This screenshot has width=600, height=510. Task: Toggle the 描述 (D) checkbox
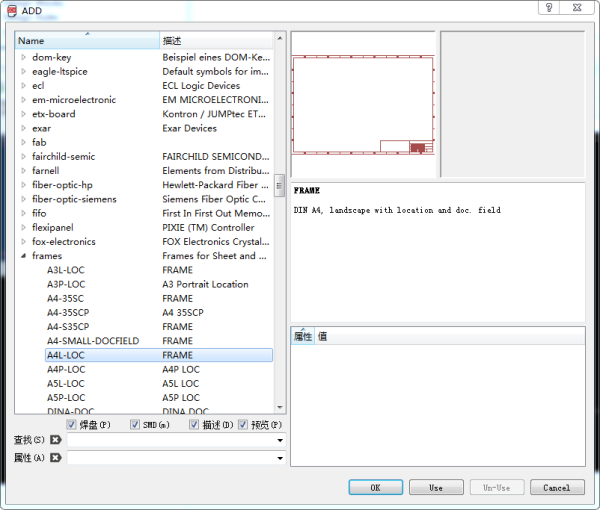[x=194, y=424]
